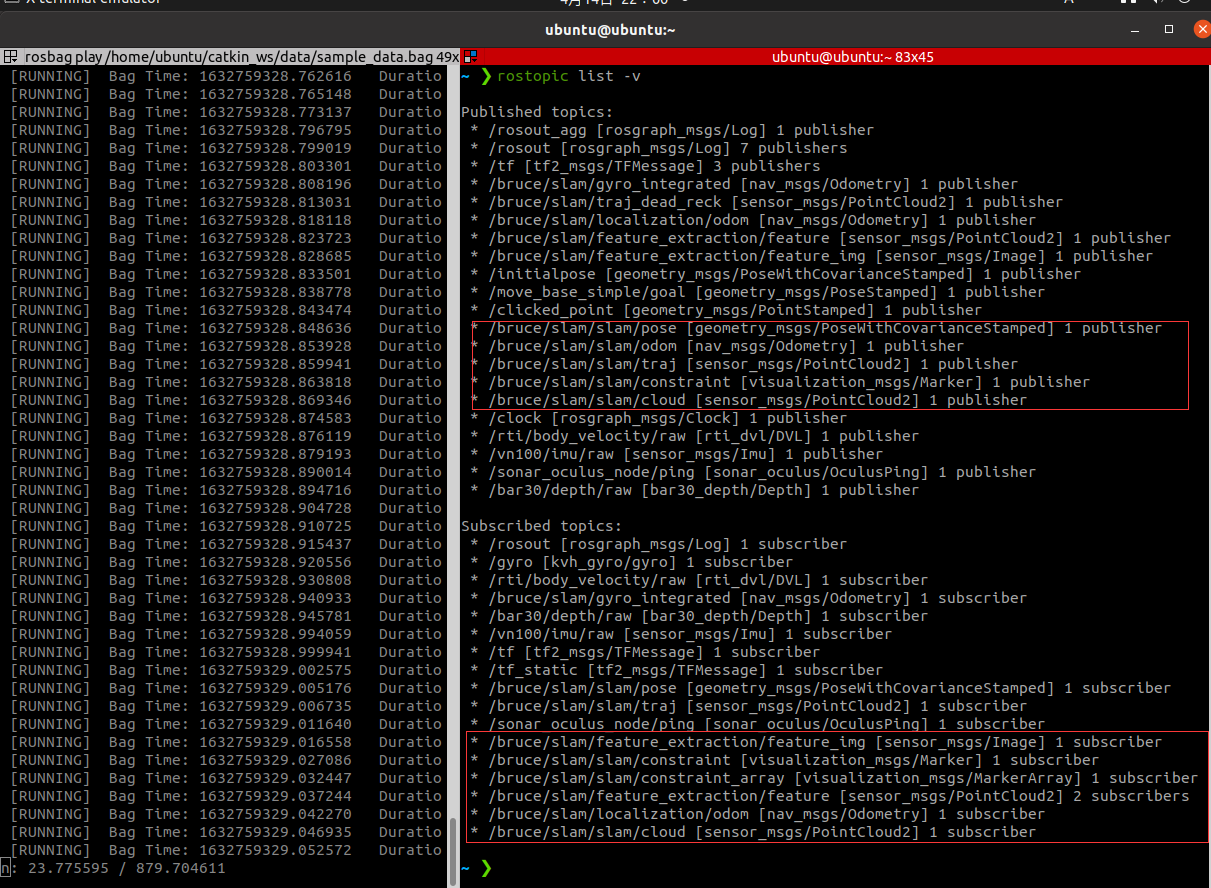
Task: Click the /bruce/slam/slam/pose 1 subscriber line
Action: coord(820,688)
